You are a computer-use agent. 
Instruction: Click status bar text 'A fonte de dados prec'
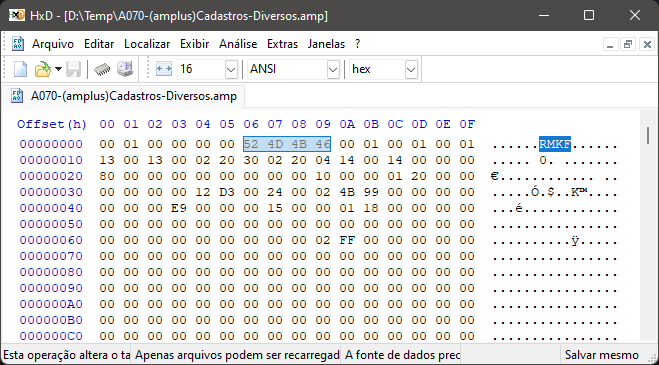pyautogui.click(x=403, y=355)
